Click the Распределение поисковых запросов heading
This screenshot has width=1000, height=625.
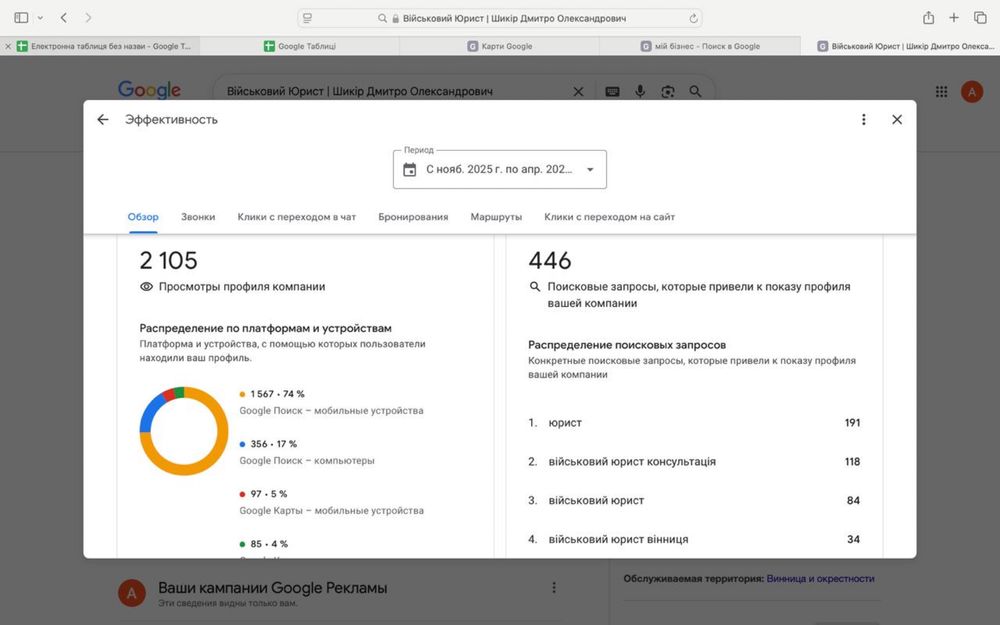tap(627, 345)
